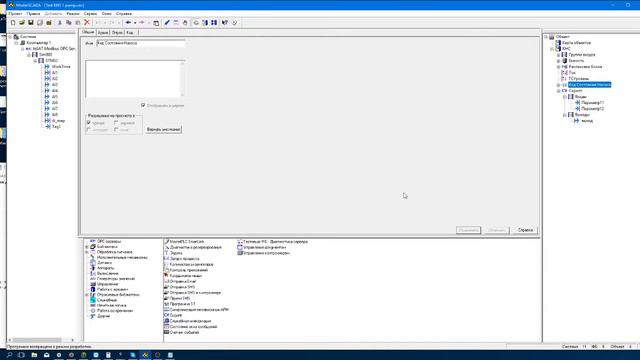Image resolution: width=640 pixels, height=360 pixels.
Task: Open the Правка menu
Action: 33,14
